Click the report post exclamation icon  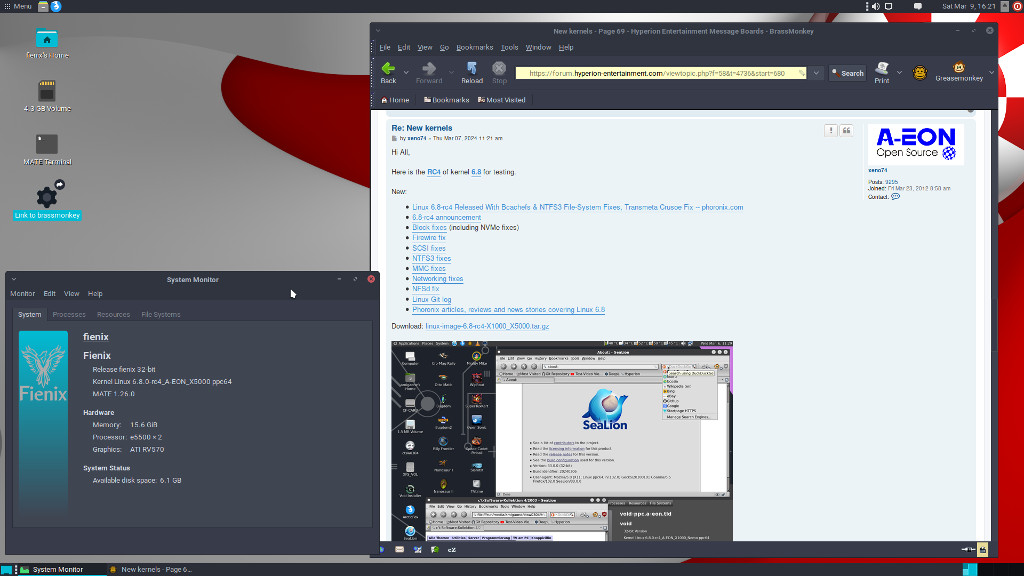[831, 131]
